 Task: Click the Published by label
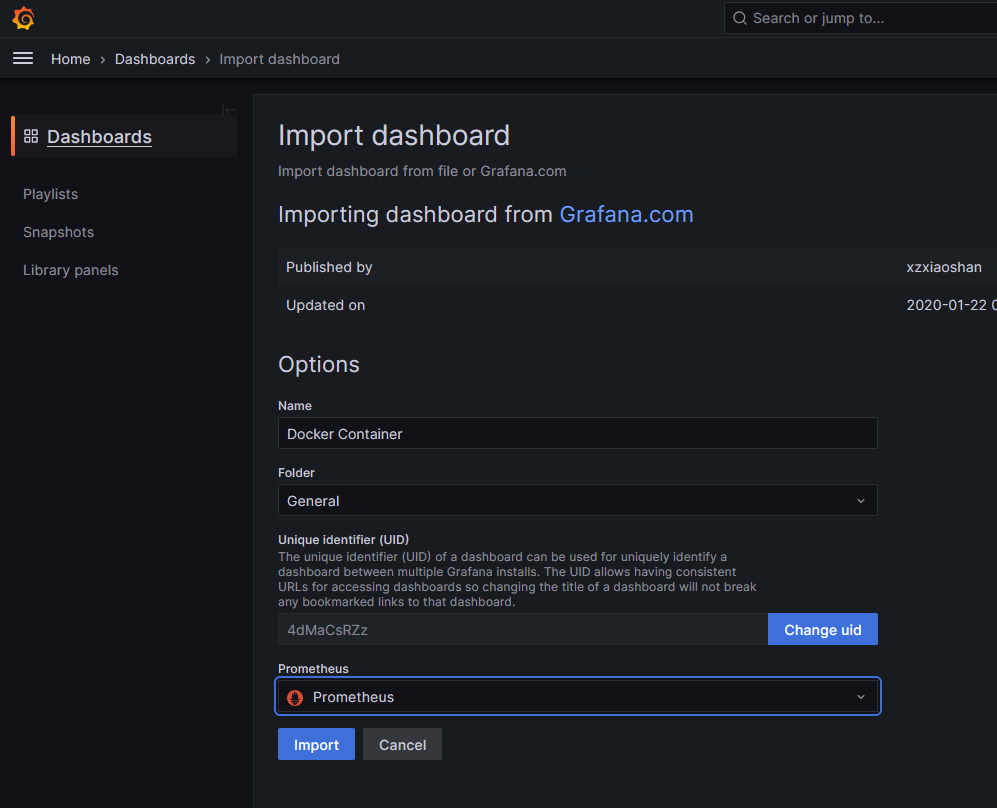coord(329,267)
